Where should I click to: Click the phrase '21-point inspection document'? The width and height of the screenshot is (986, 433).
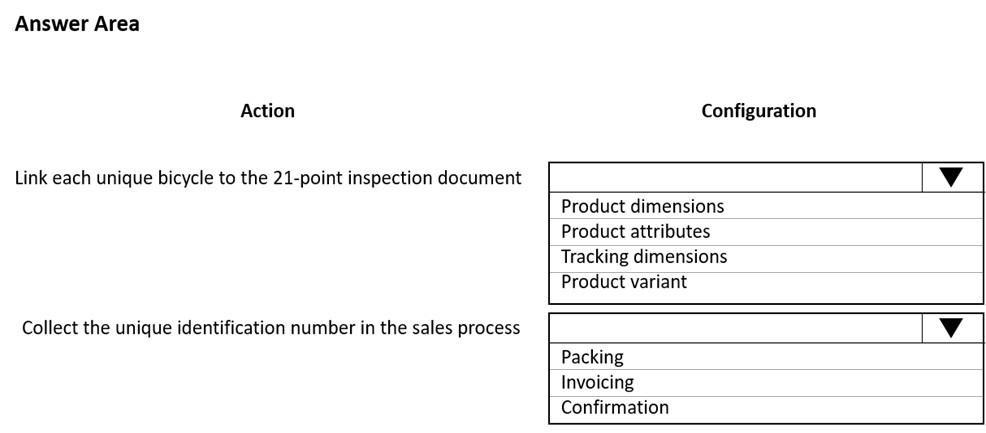coord(397,178)
